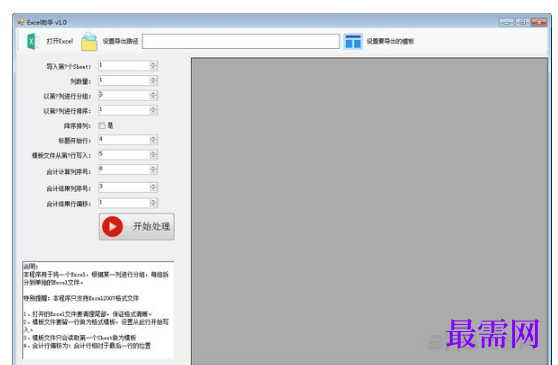Increase the 导入第?个Sheet value with up arrow

pos(153,63)
